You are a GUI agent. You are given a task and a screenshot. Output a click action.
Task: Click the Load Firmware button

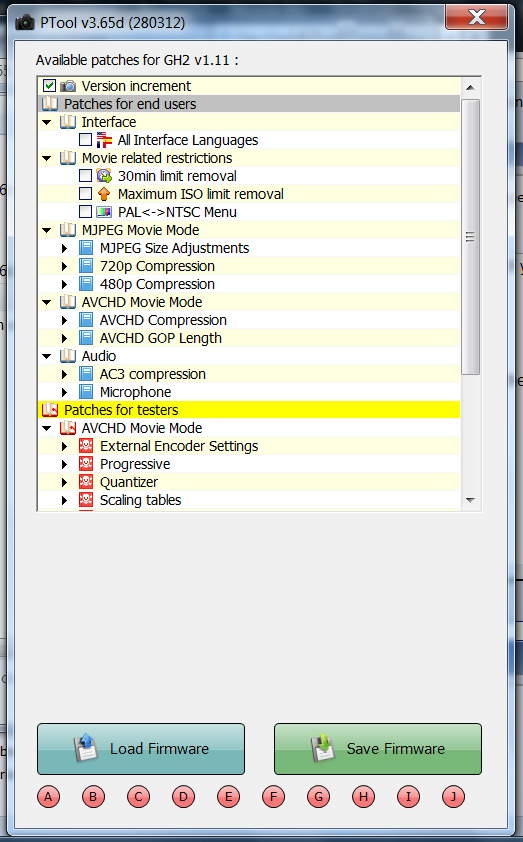(x=141, y=749)
